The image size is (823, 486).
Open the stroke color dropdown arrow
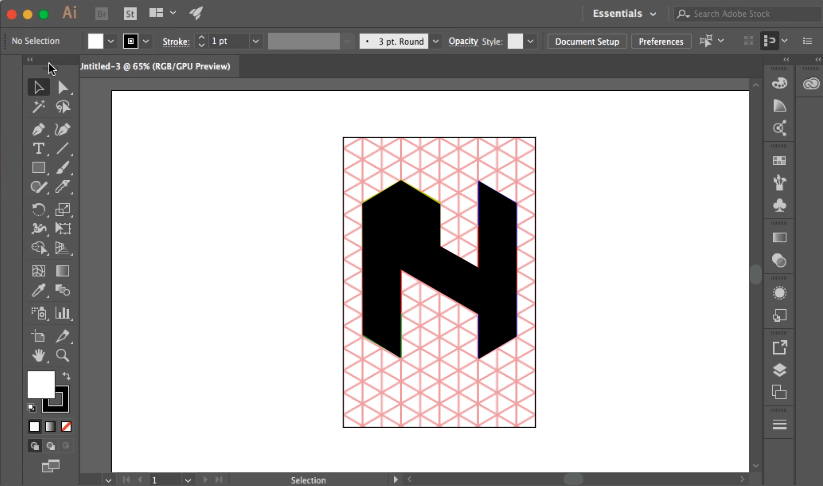pos(146,41)
